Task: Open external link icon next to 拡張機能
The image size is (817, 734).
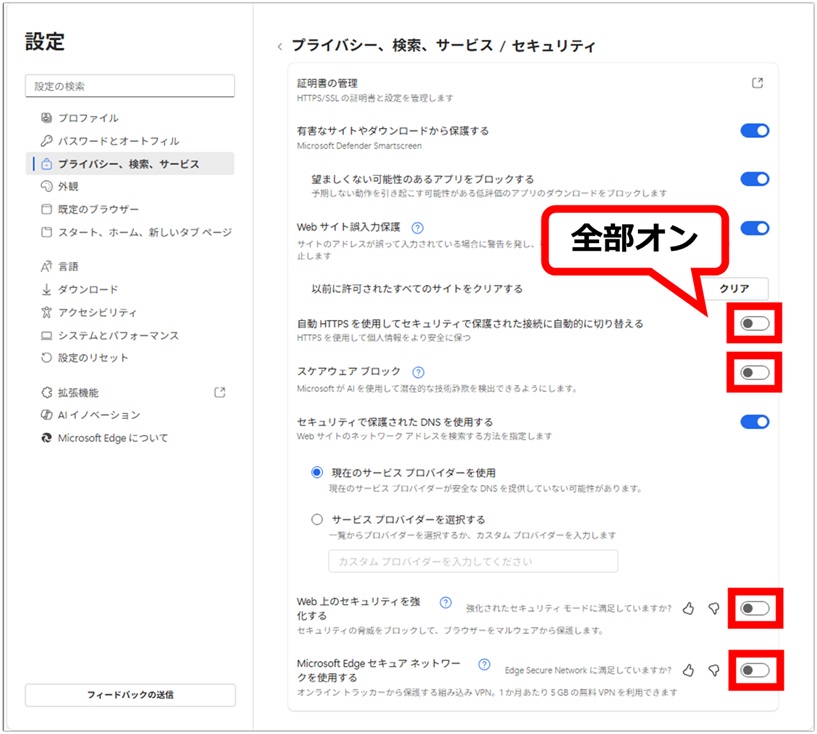Action: [x=220, y=393]
